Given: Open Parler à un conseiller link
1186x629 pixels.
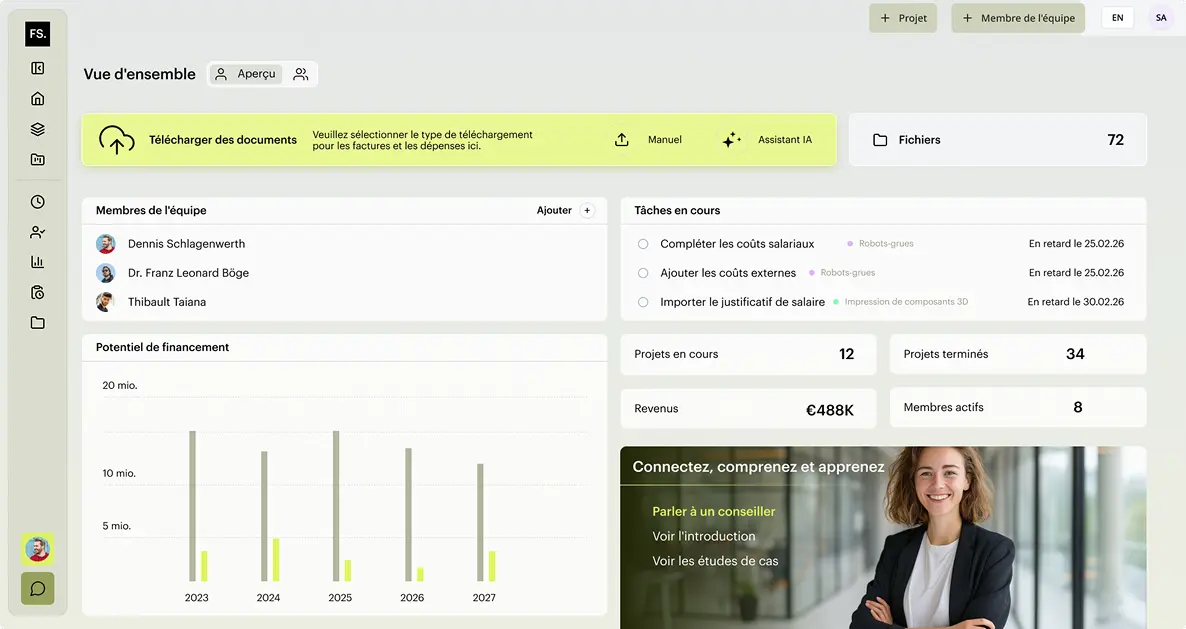Looking at the screenshot, I should point(714,512).
